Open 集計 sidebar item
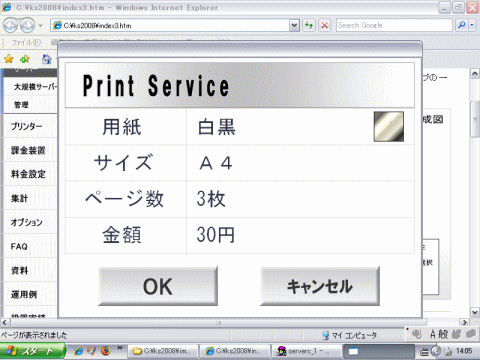480x360 pixels. pyautogui.click(x=30, y=198)
